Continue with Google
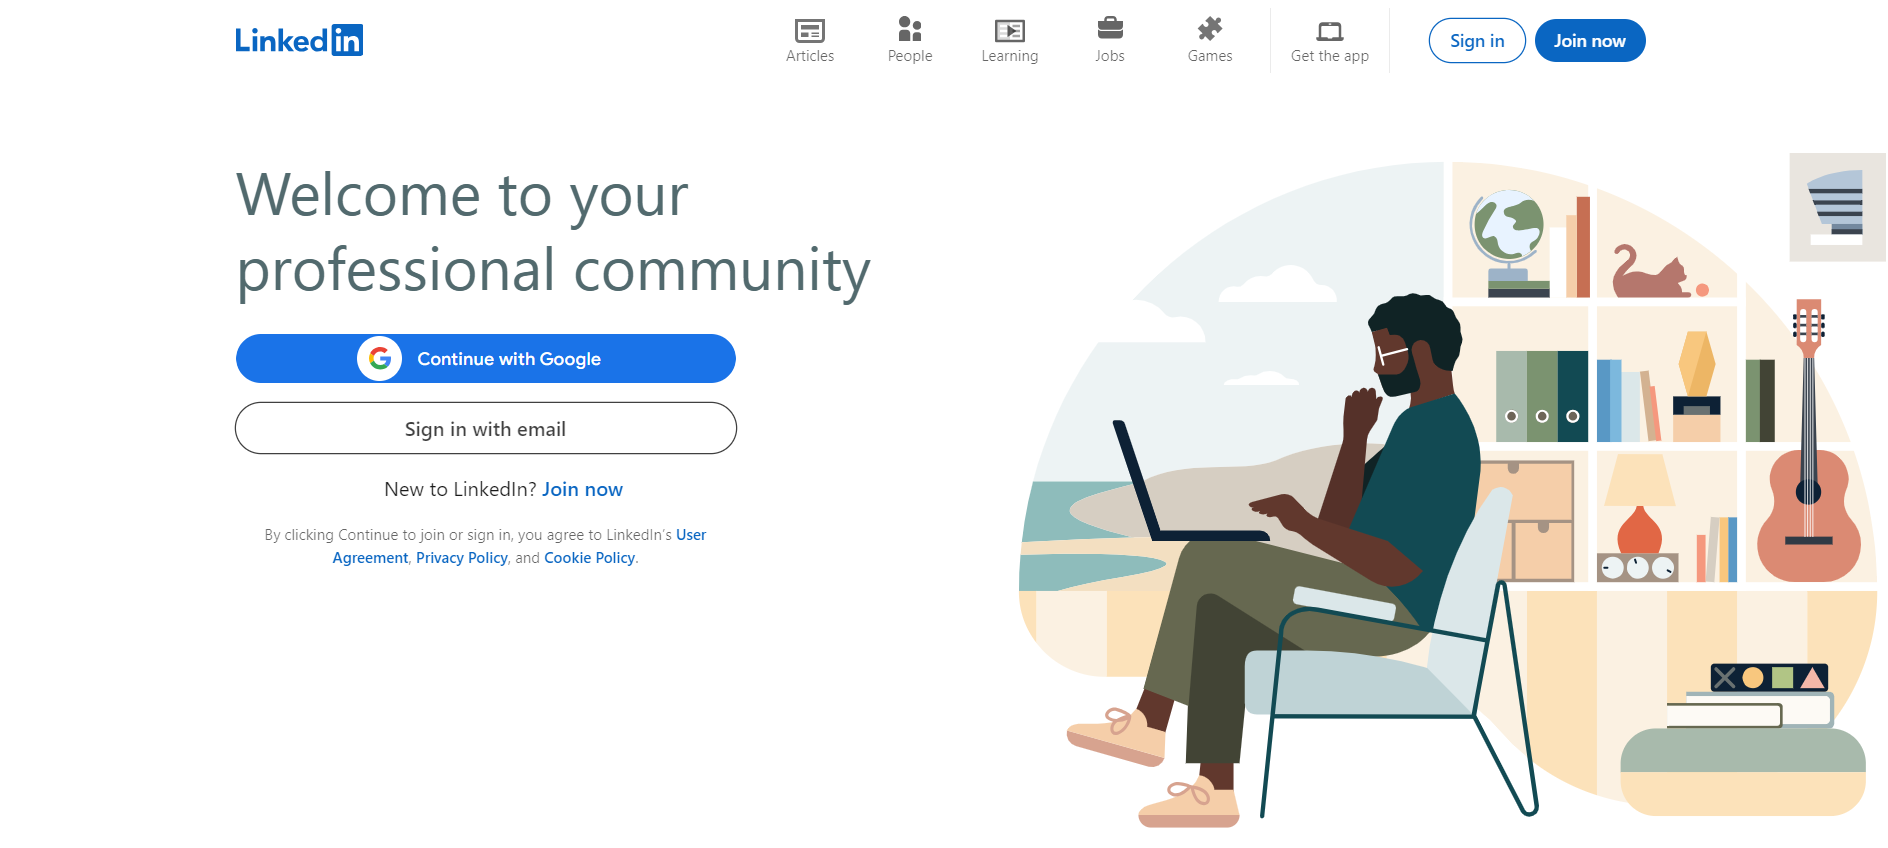The width and height of the screenshot is (1888, 848). tap(486, 358)
